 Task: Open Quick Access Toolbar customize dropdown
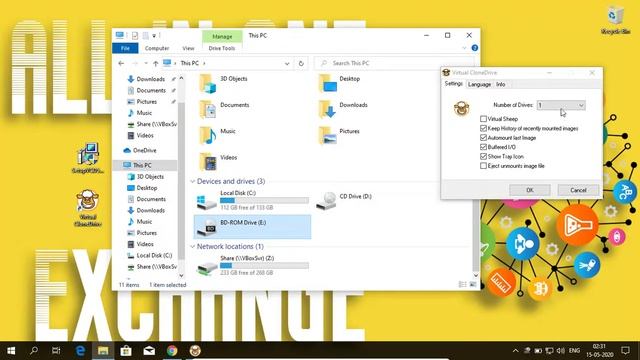pyautogui.click(x=154, y=36)
